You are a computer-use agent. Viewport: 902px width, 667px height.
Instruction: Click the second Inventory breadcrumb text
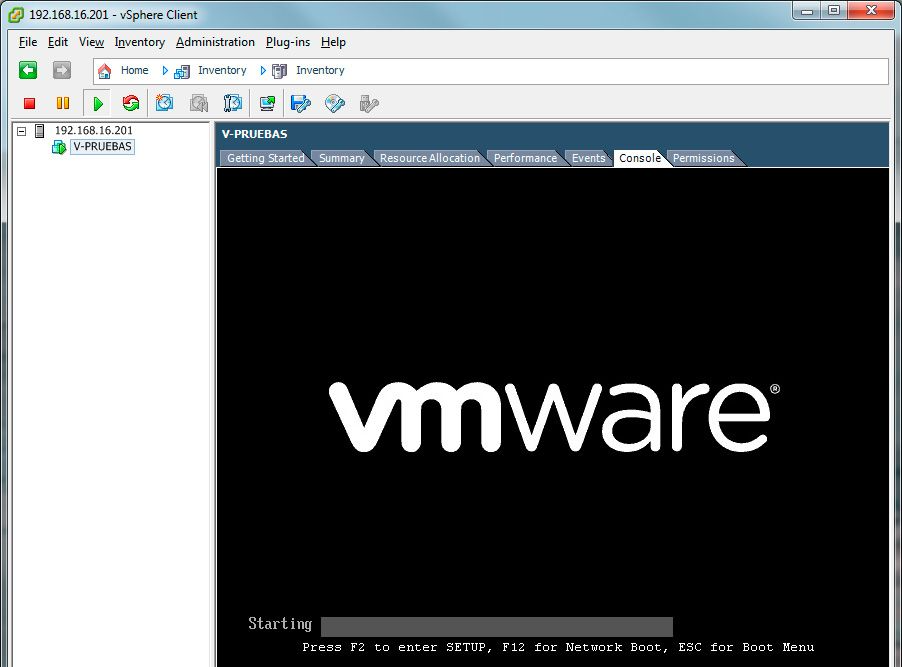coord(320,70)
